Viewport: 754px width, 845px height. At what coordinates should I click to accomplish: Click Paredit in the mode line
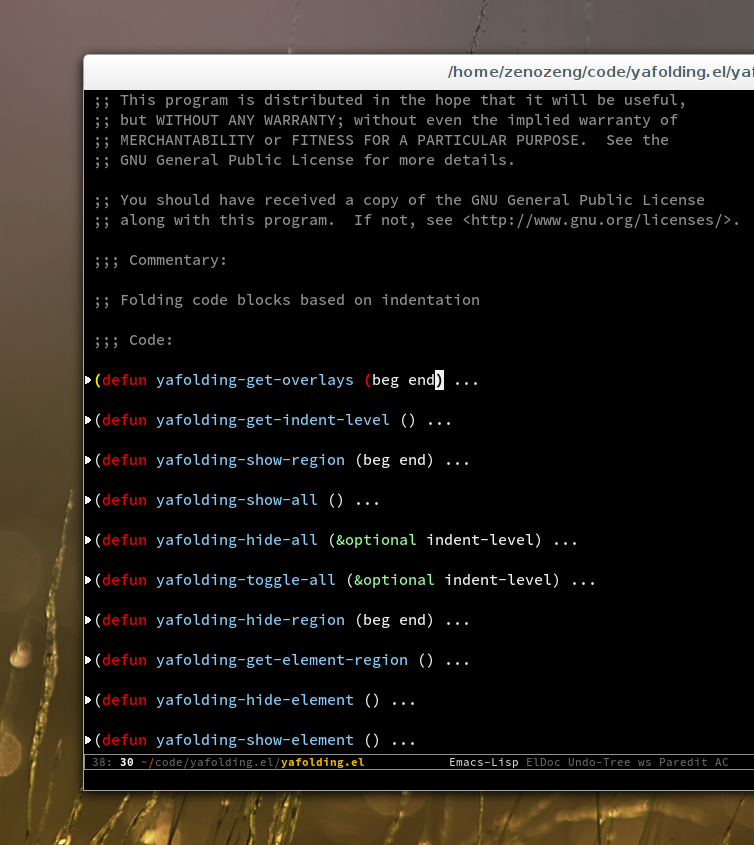(682, 763)
